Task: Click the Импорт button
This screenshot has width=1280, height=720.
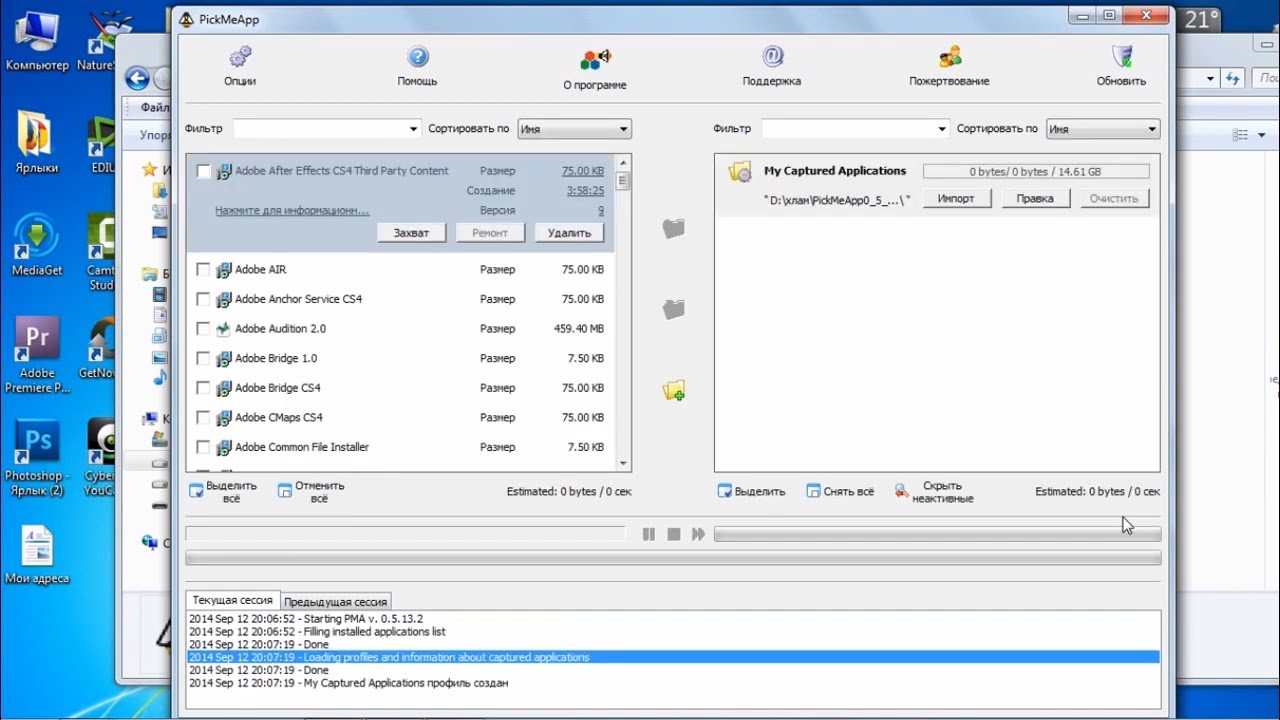Action: 956,198
